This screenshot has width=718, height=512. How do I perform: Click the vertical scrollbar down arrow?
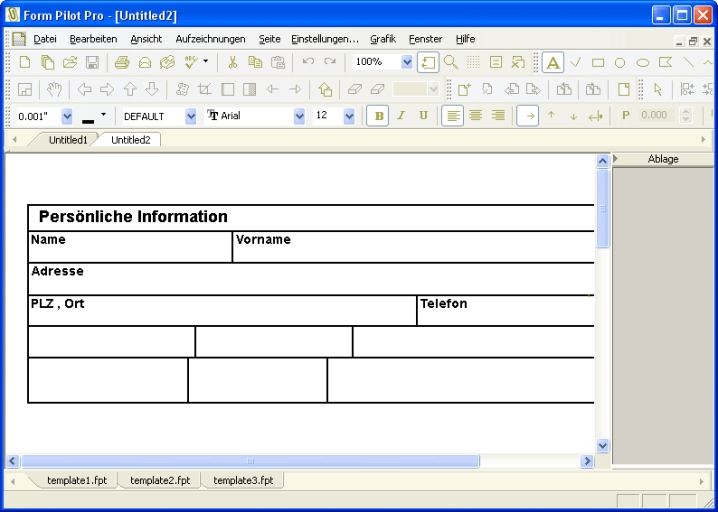[603, 446]
